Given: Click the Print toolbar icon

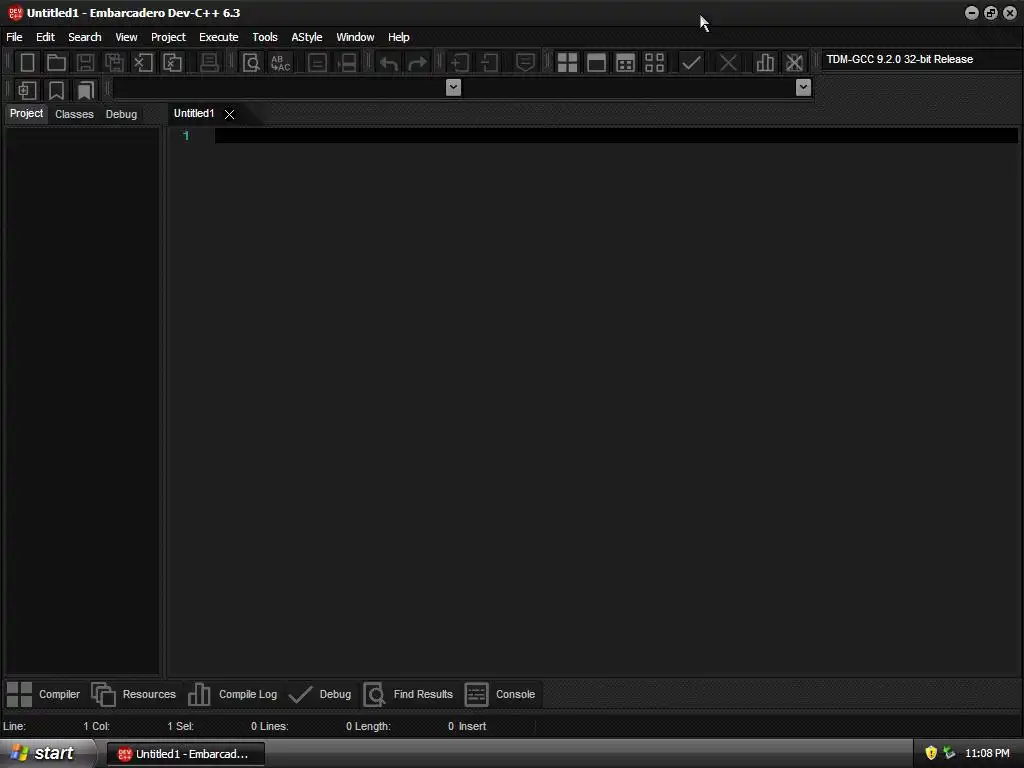Looking at the screenshot, I should pyautogui.click(x=209, y=63).
